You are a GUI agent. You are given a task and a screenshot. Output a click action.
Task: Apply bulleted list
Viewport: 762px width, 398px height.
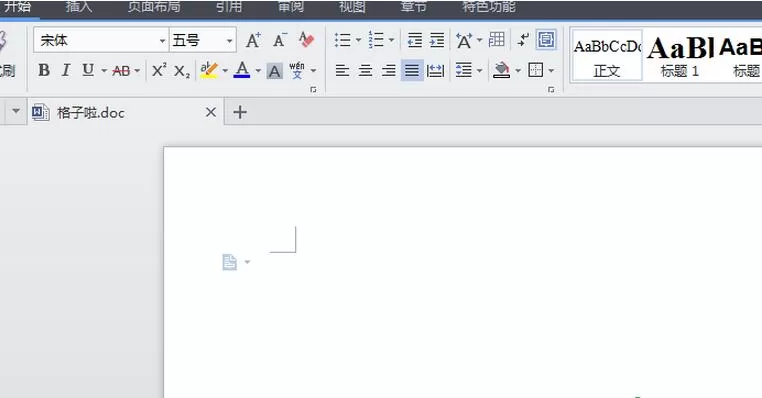pos(343,40)
